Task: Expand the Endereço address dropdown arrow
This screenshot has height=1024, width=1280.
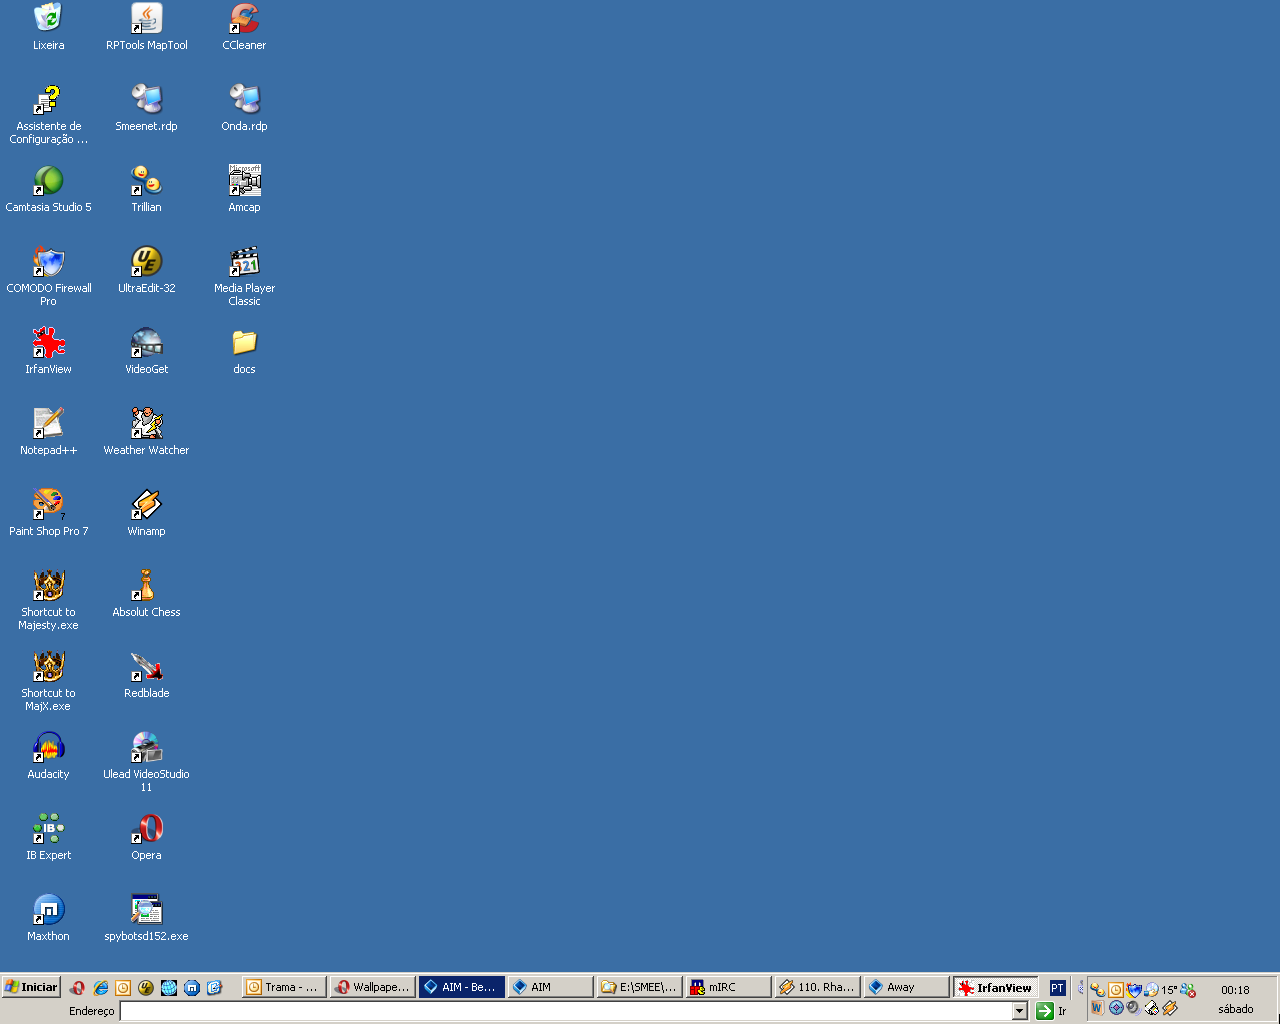Action: point(1020,1011)
